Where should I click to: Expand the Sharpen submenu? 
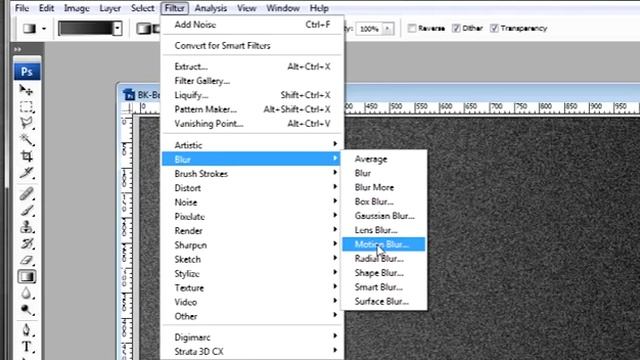[252, 245]
